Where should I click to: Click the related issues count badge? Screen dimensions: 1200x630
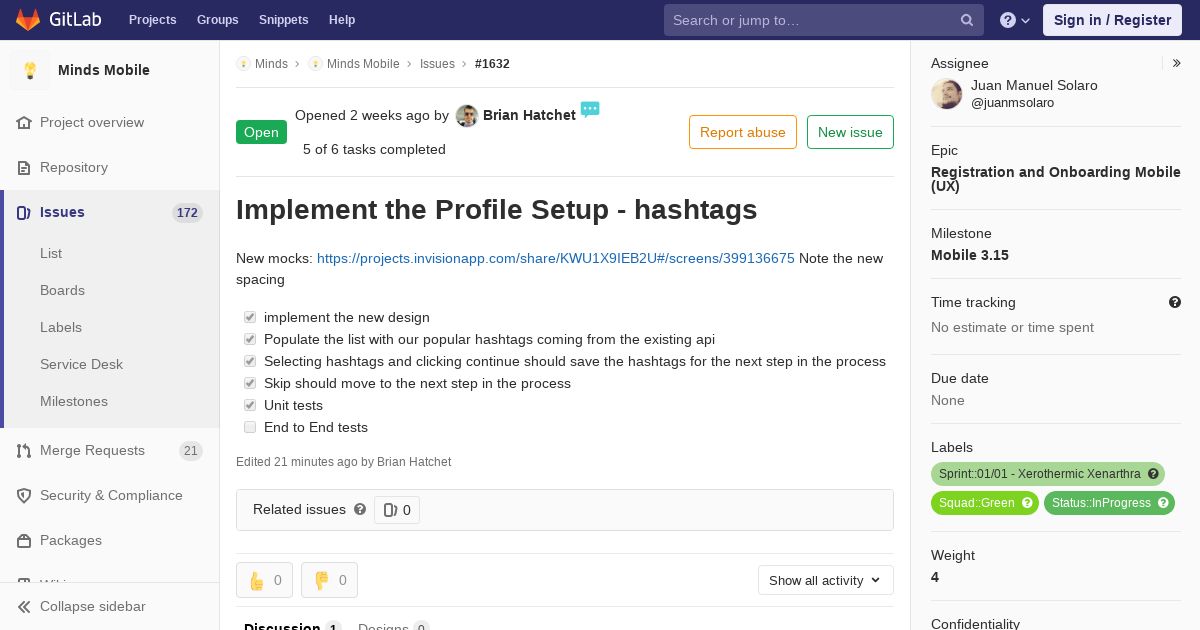point(397,510)
